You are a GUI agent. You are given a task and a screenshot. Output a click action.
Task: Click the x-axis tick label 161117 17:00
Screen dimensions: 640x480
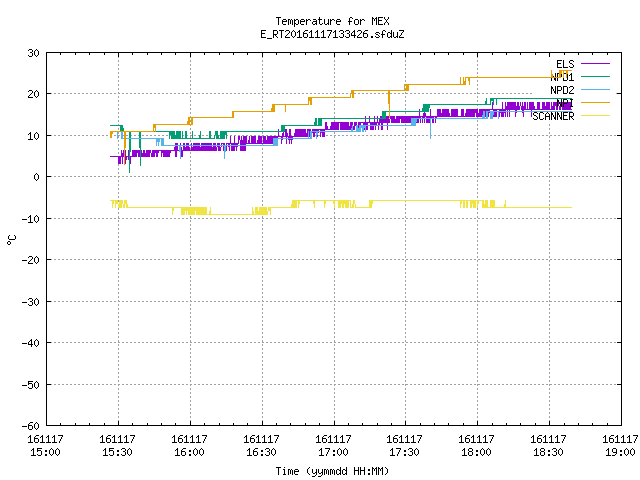(x=333, y=446)
